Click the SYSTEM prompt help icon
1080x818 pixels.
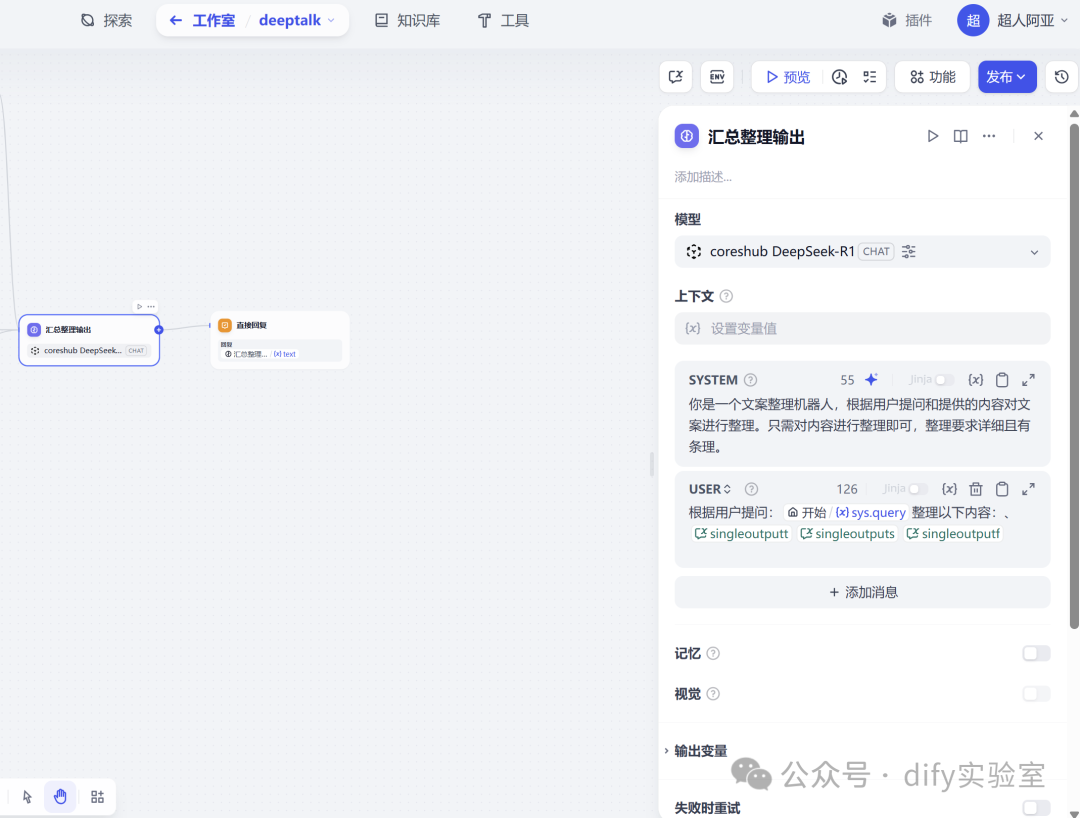[x=751, y=380]
